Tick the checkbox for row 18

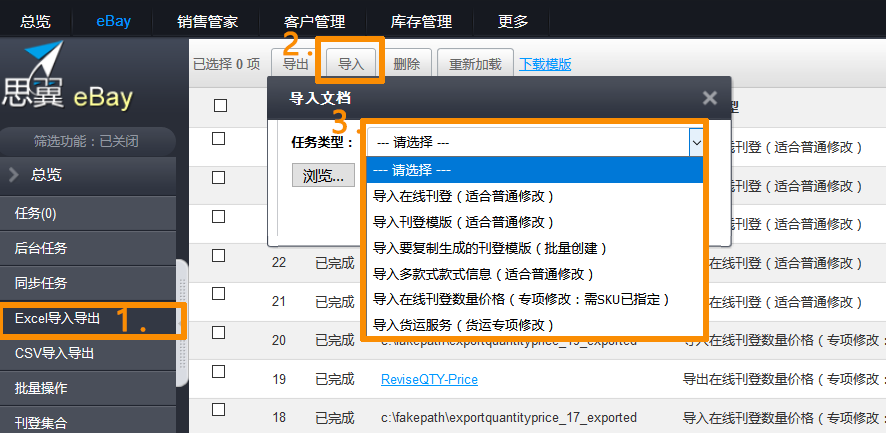pos(219,409)
